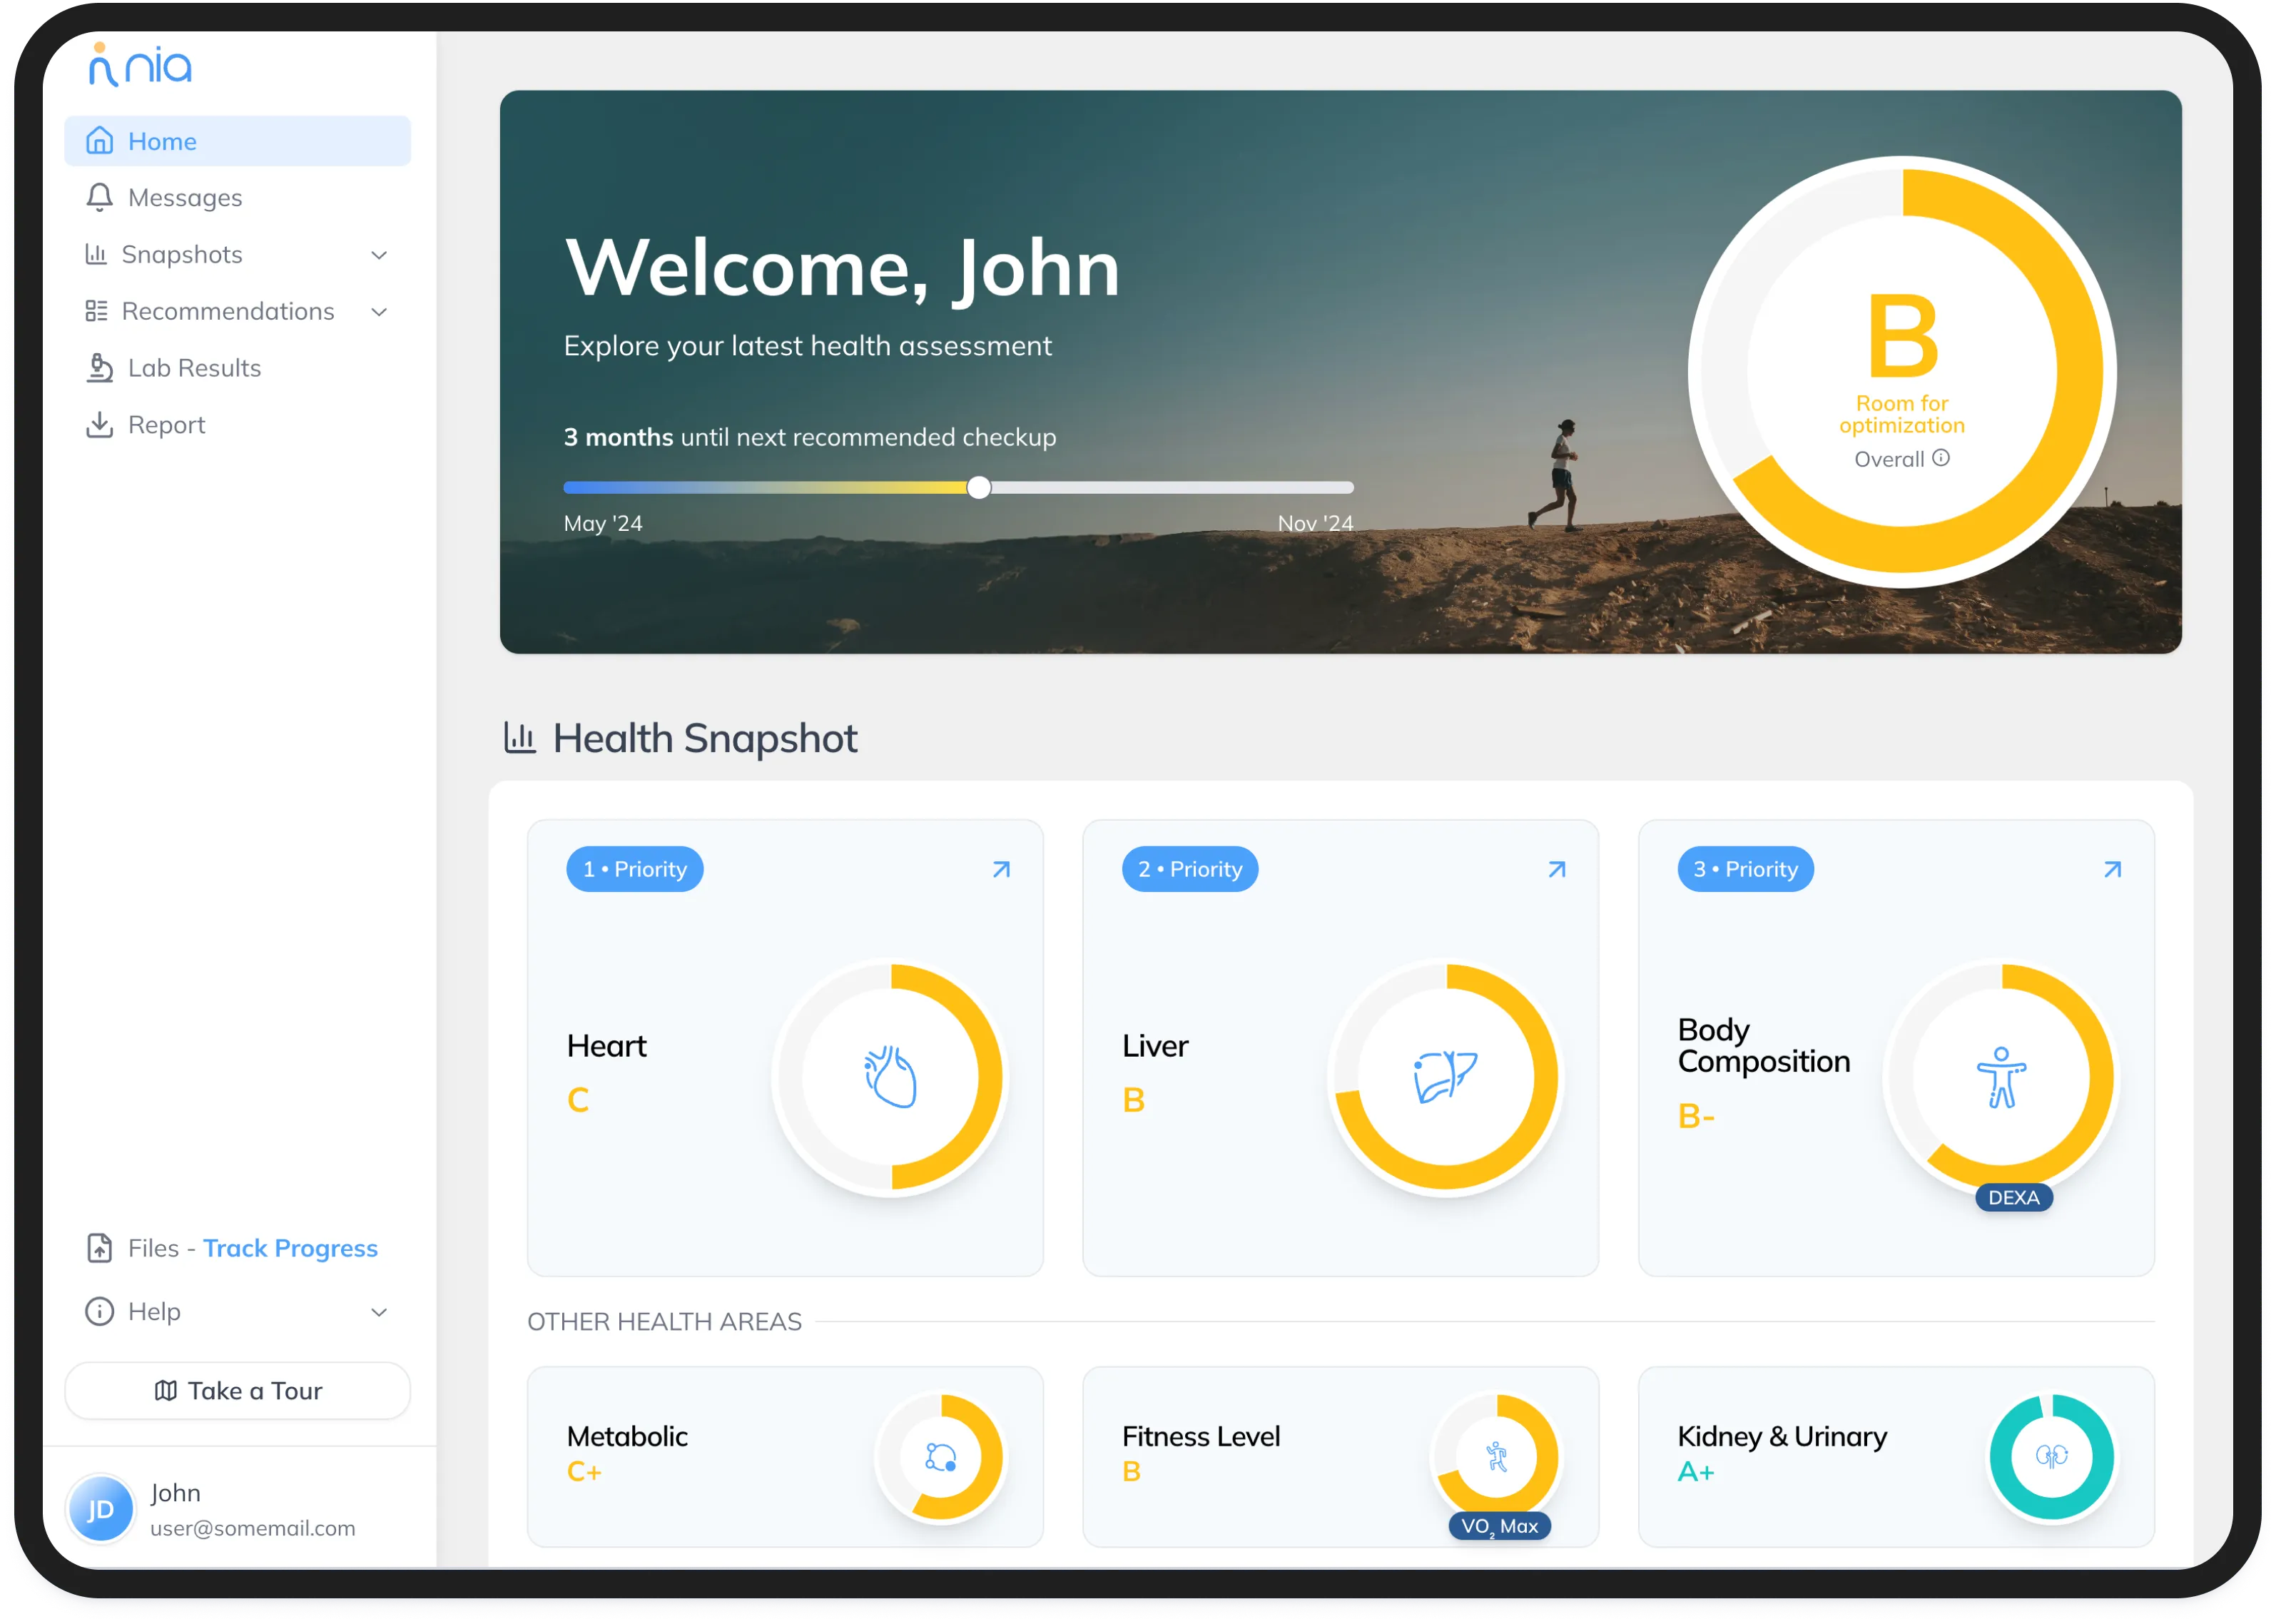Screen dimensions: 2276x1624
Task: Click the Messages bell icon
Action: pos(99,197)
